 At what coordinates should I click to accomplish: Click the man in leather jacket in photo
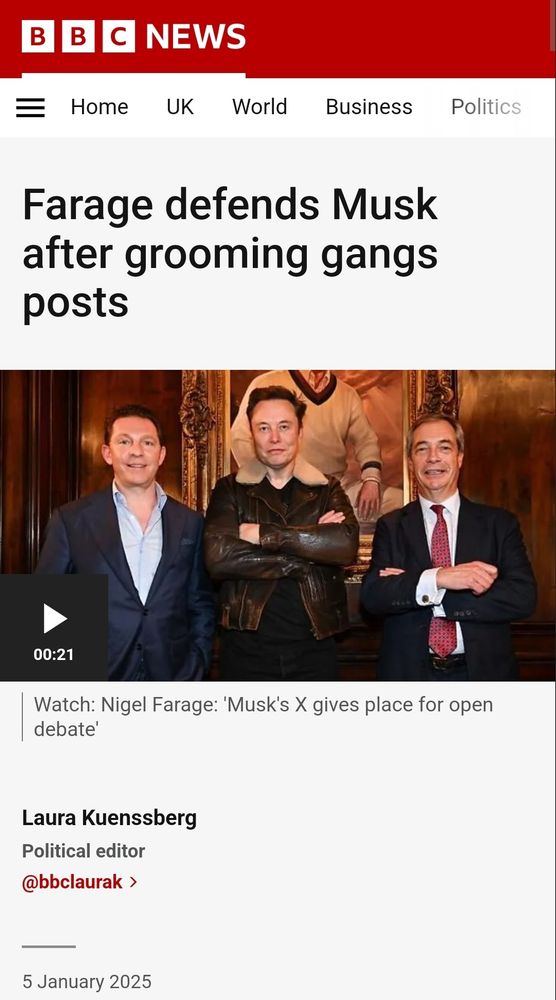tap(279, 529)
